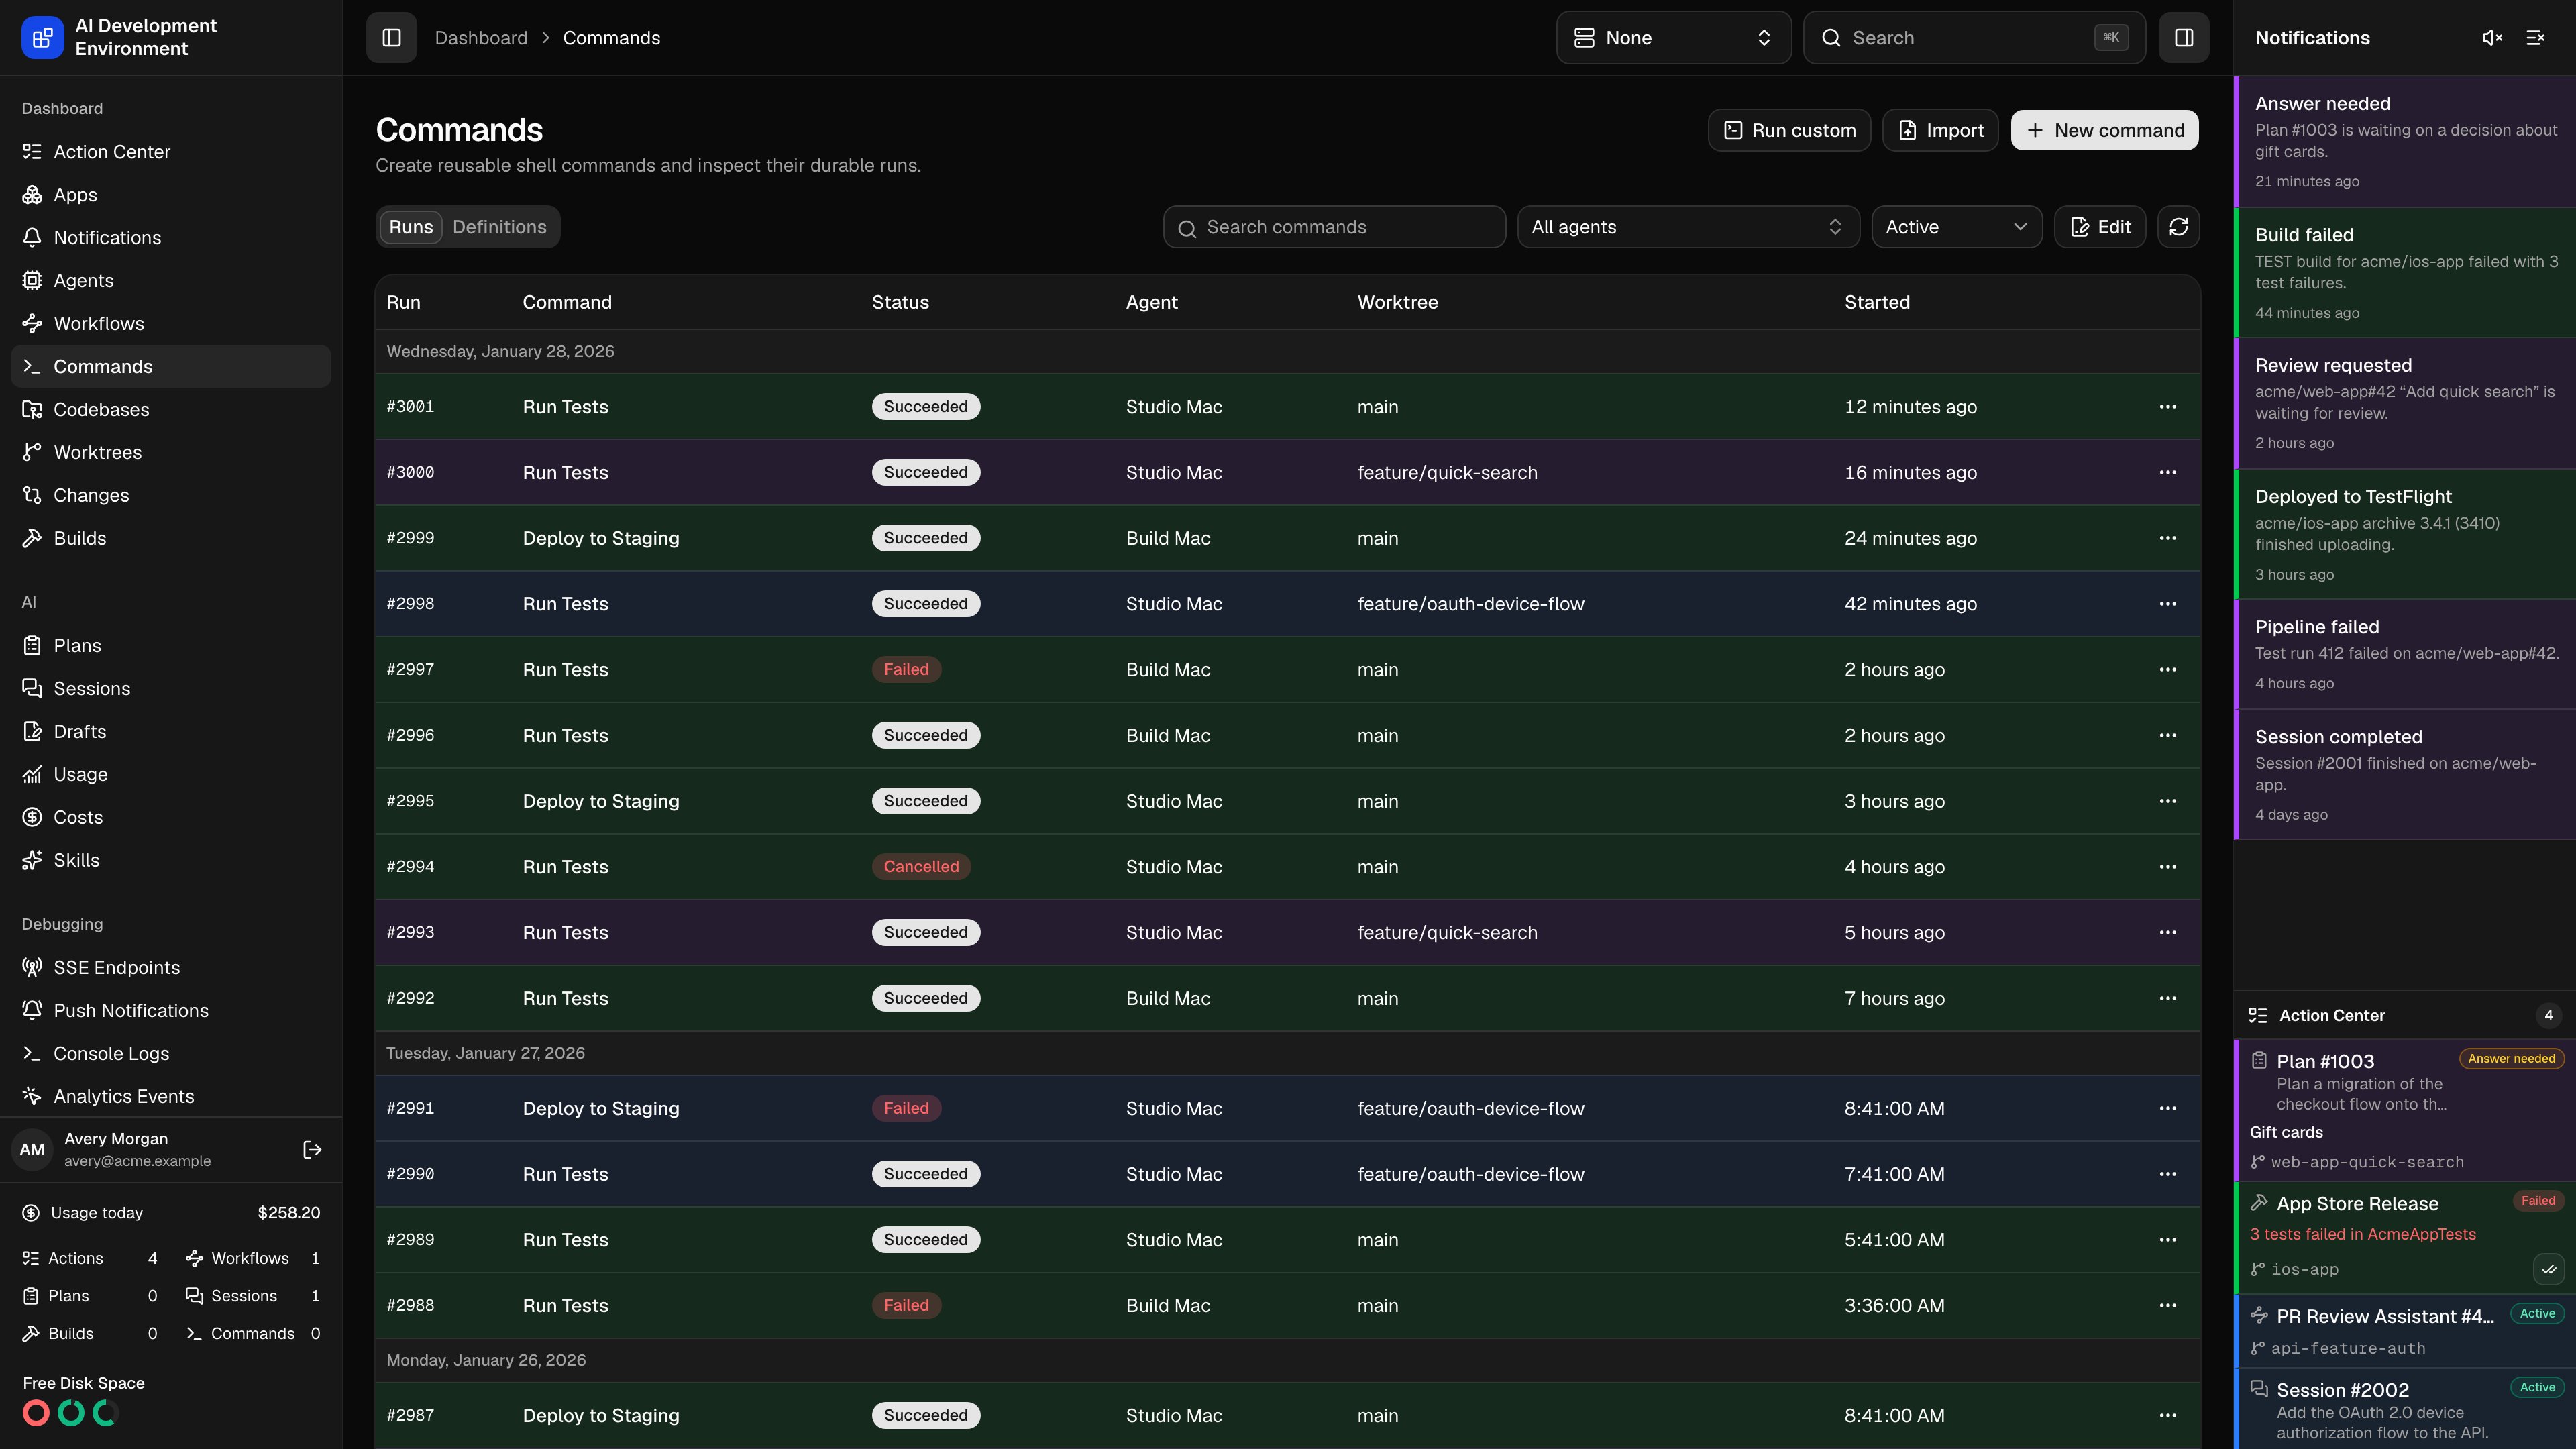Click the Dashboard breadcrumb
This screenshot has height=1449, width=2576.
coord(481,38)
